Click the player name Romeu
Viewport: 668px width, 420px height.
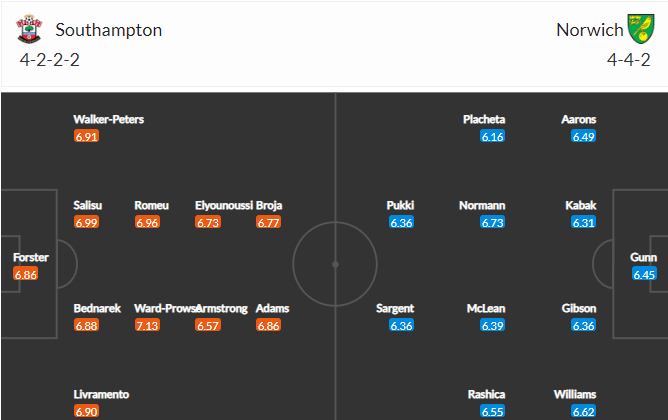[x=152, y=205]
